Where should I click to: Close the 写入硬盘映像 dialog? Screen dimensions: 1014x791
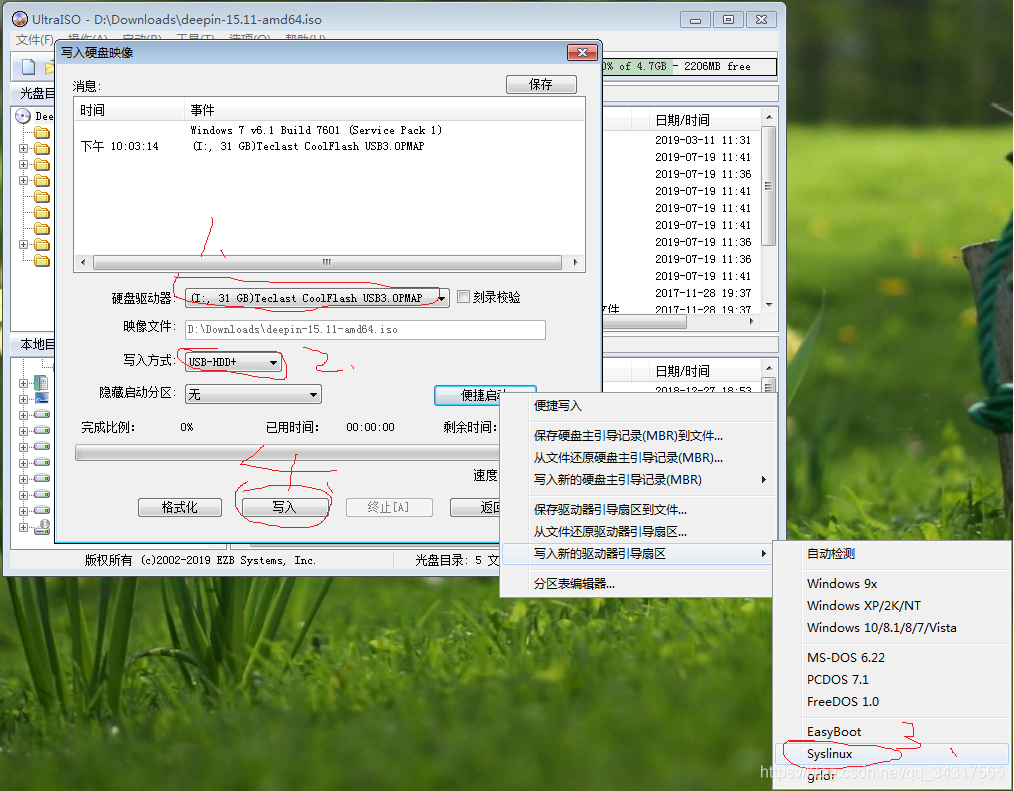click(582, 52)
